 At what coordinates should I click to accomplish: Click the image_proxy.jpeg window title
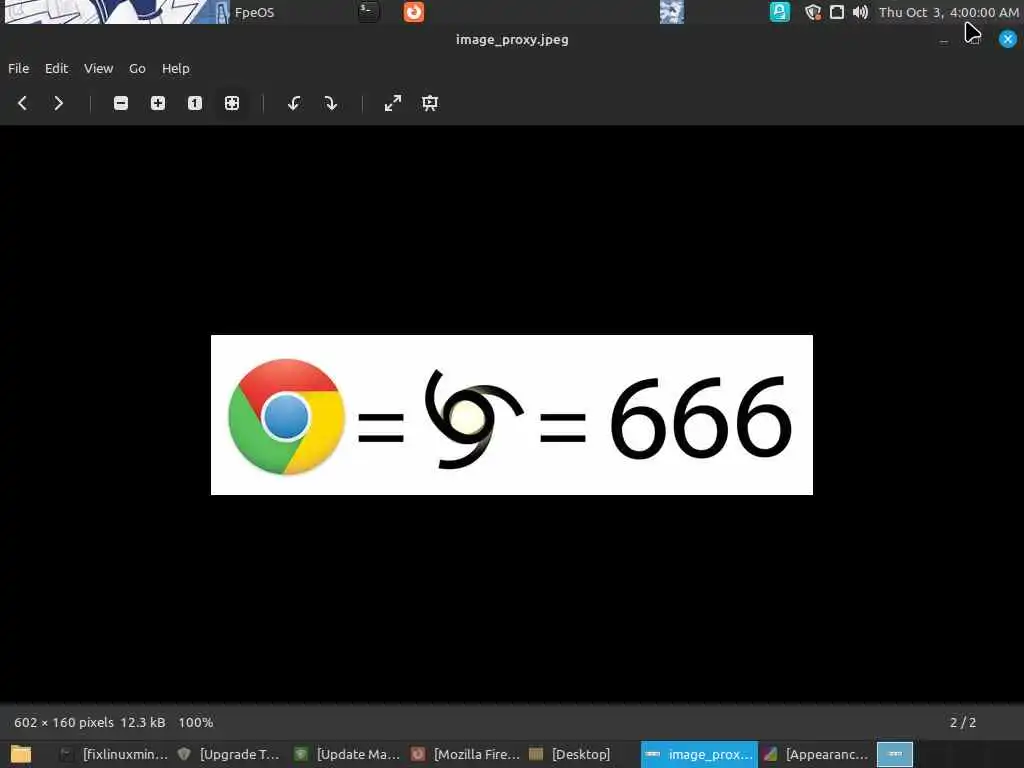point(512,39)
